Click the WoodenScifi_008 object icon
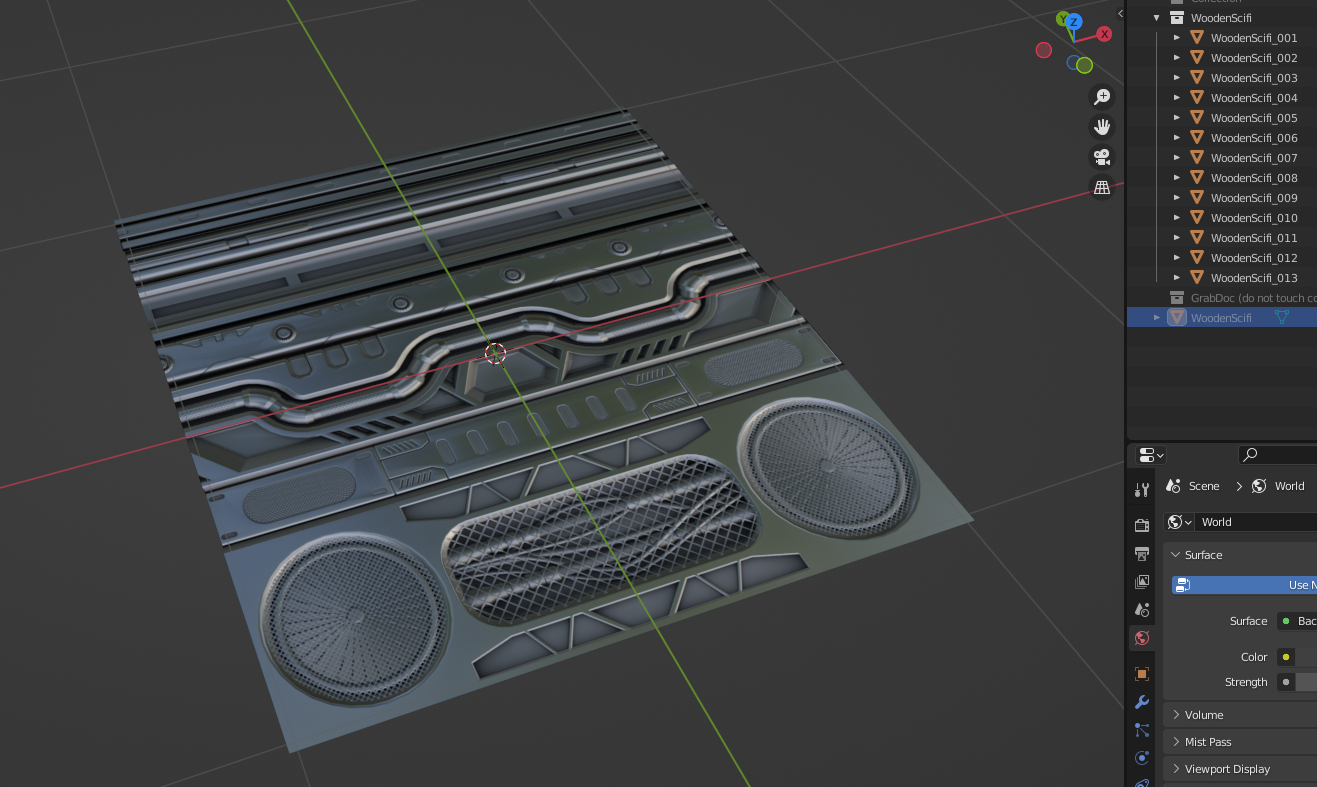The image size is (1317, 787). pyautogui.click(x=1197, y=178)
